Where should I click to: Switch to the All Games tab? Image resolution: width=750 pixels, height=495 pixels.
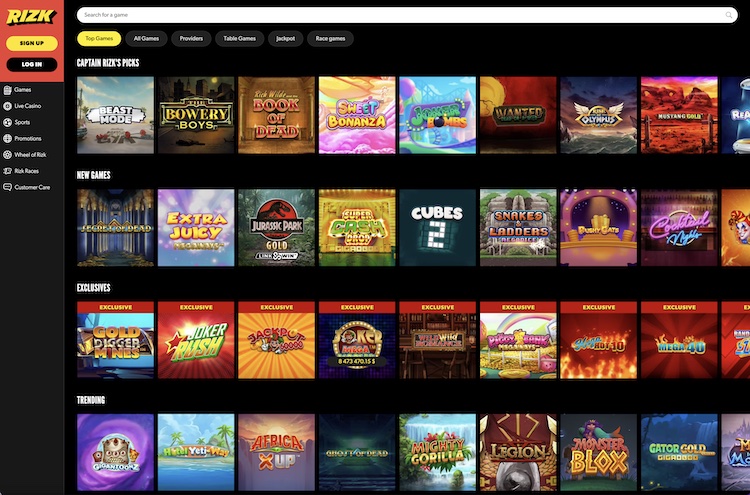[146, 39]
